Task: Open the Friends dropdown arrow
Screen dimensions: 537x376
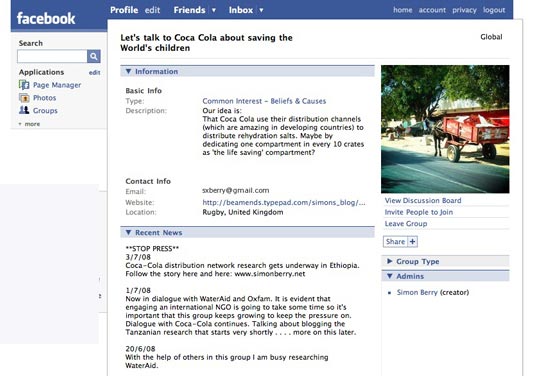Action: click(x=214, y=10)
